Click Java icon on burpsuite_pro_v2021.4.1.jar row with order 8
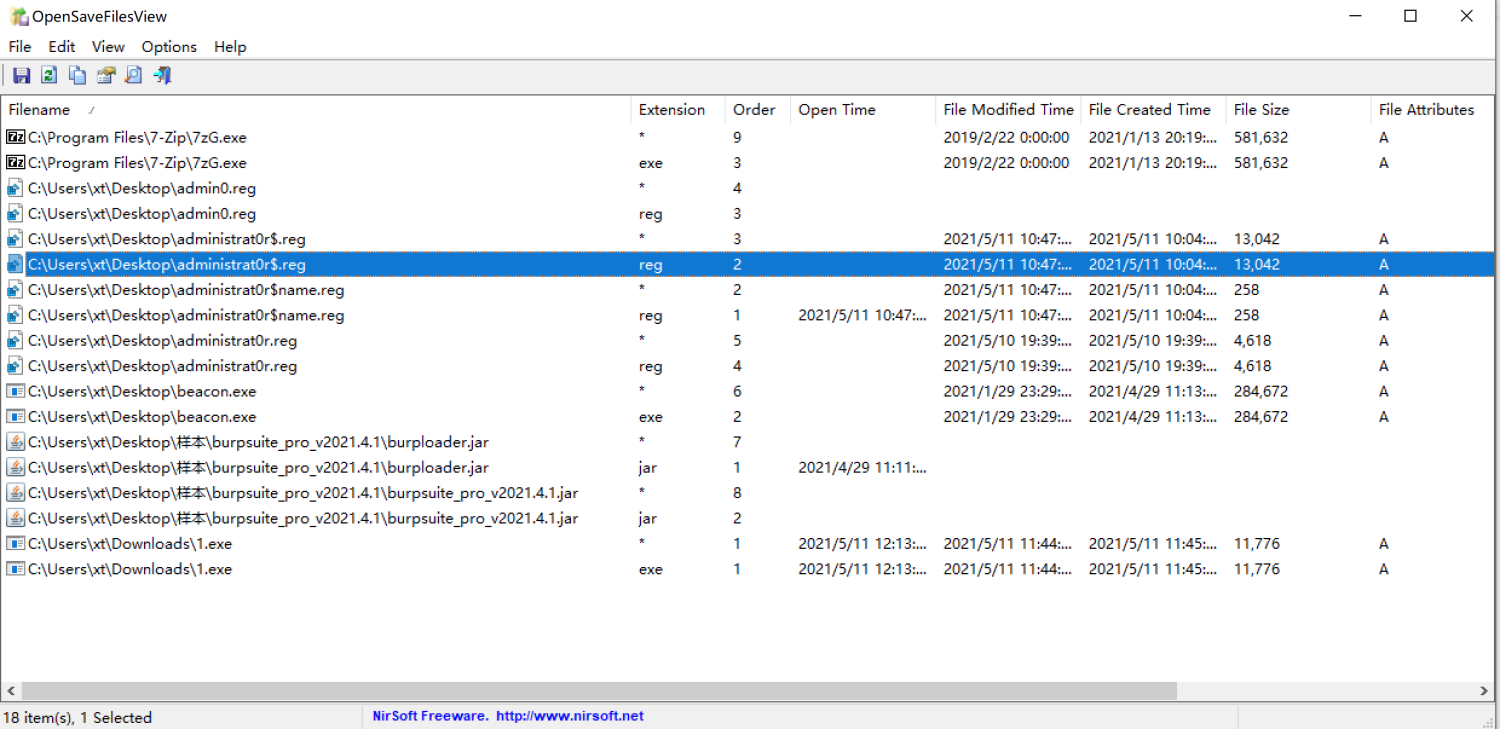Viewport: 1500px width, 729px height. tap(16, 493)
